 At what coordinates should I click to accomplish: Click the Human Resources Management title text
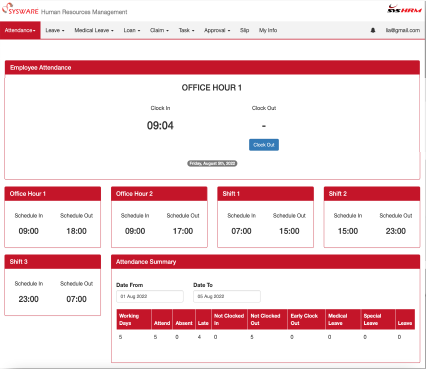84,12
